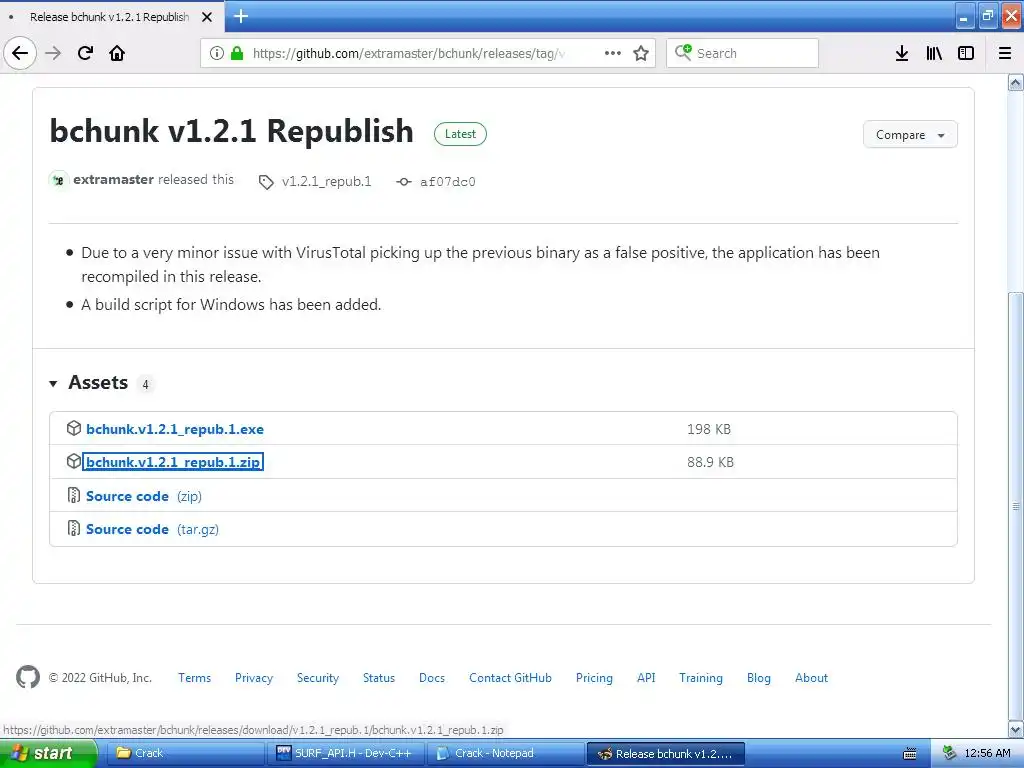Open a new tab with plus button
The image size is (1024, 768).
[x=241, y=16]
